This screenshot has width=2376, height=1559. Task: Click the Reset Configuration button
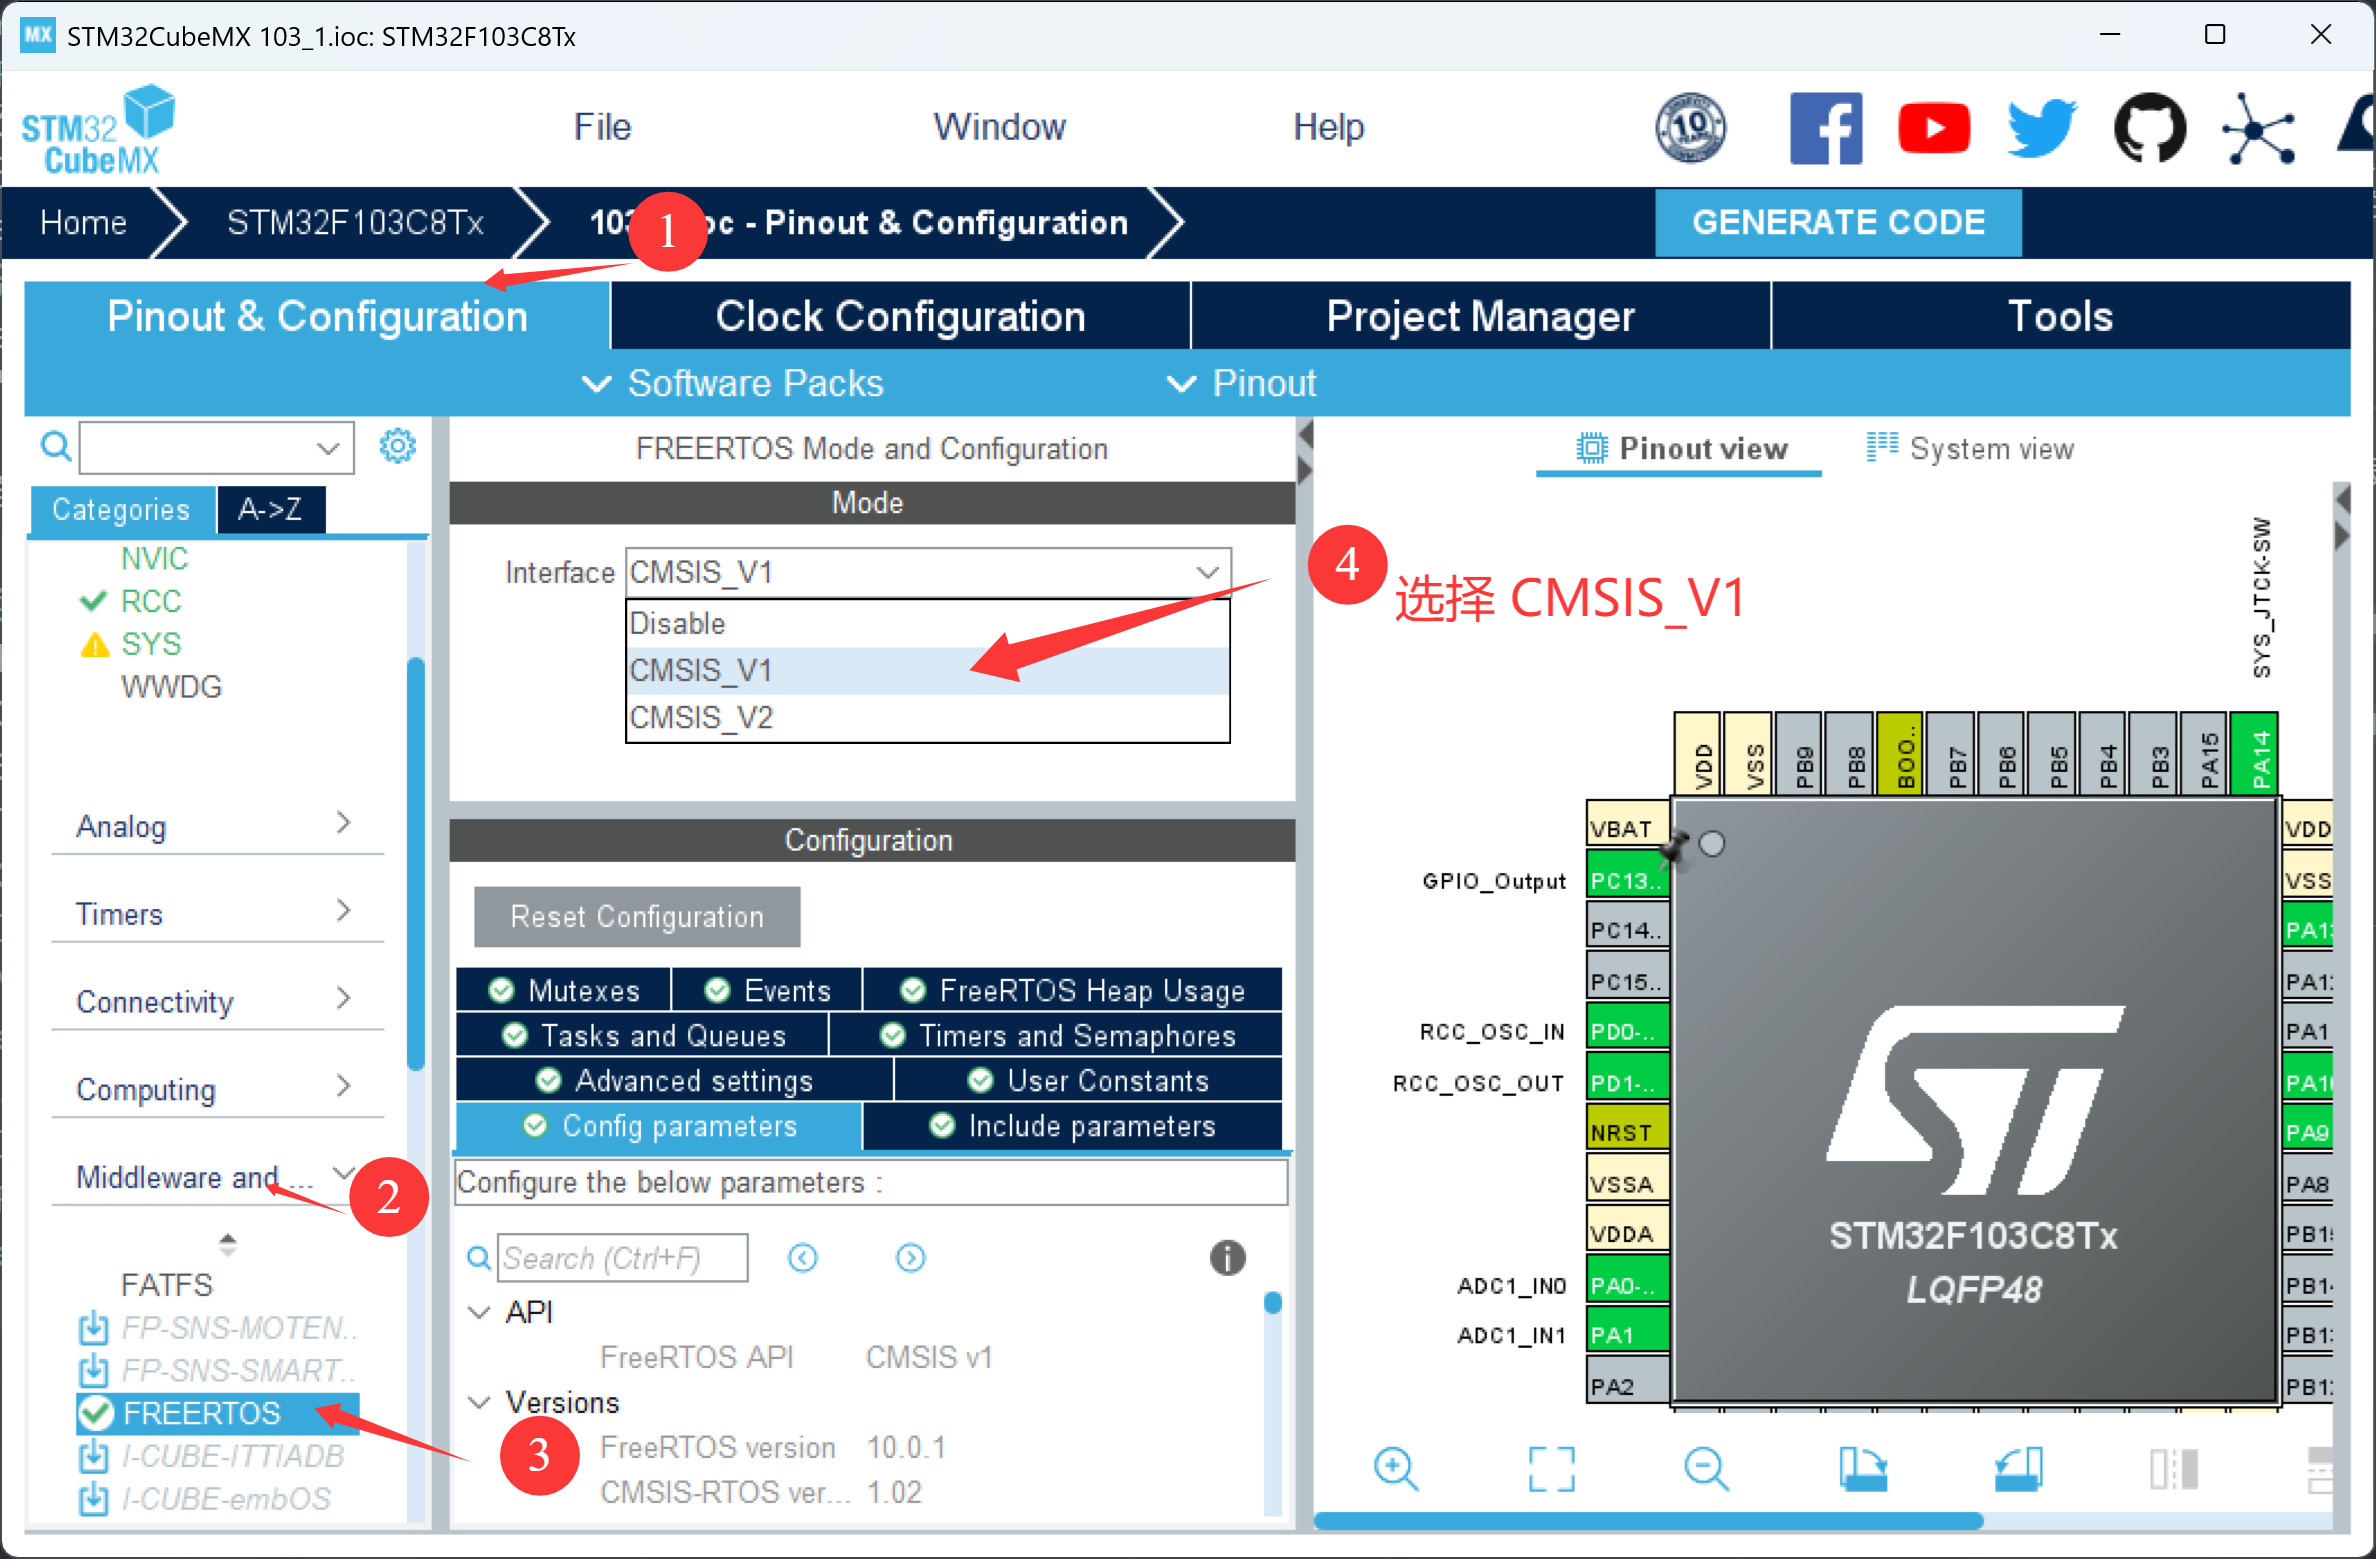(637, 916)
